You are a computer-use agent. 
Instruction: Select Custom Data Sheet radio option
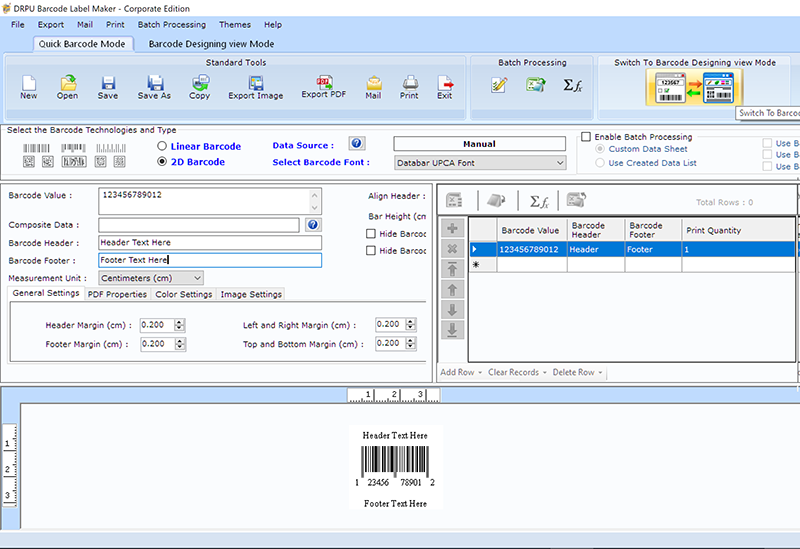pos(600,148)
